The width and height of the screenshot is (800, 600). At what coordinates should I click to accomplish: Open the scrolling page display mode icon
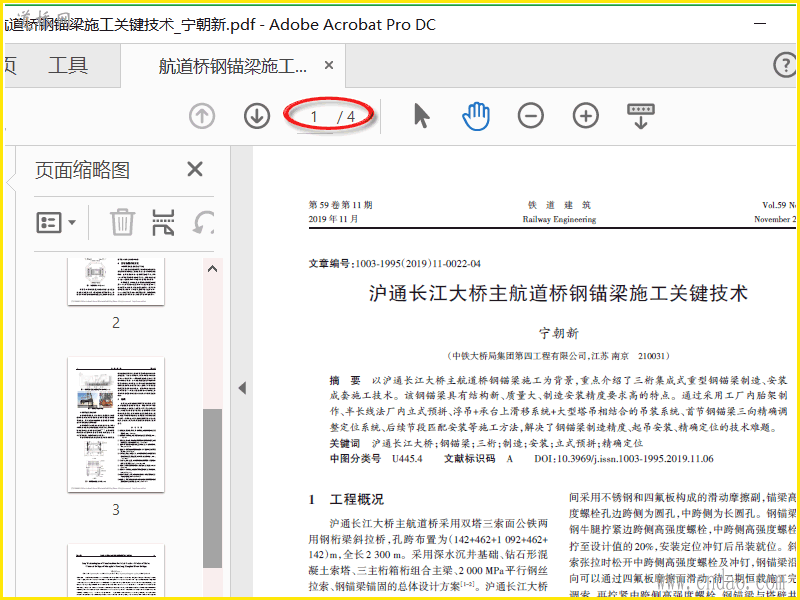[x=641, y=116]
